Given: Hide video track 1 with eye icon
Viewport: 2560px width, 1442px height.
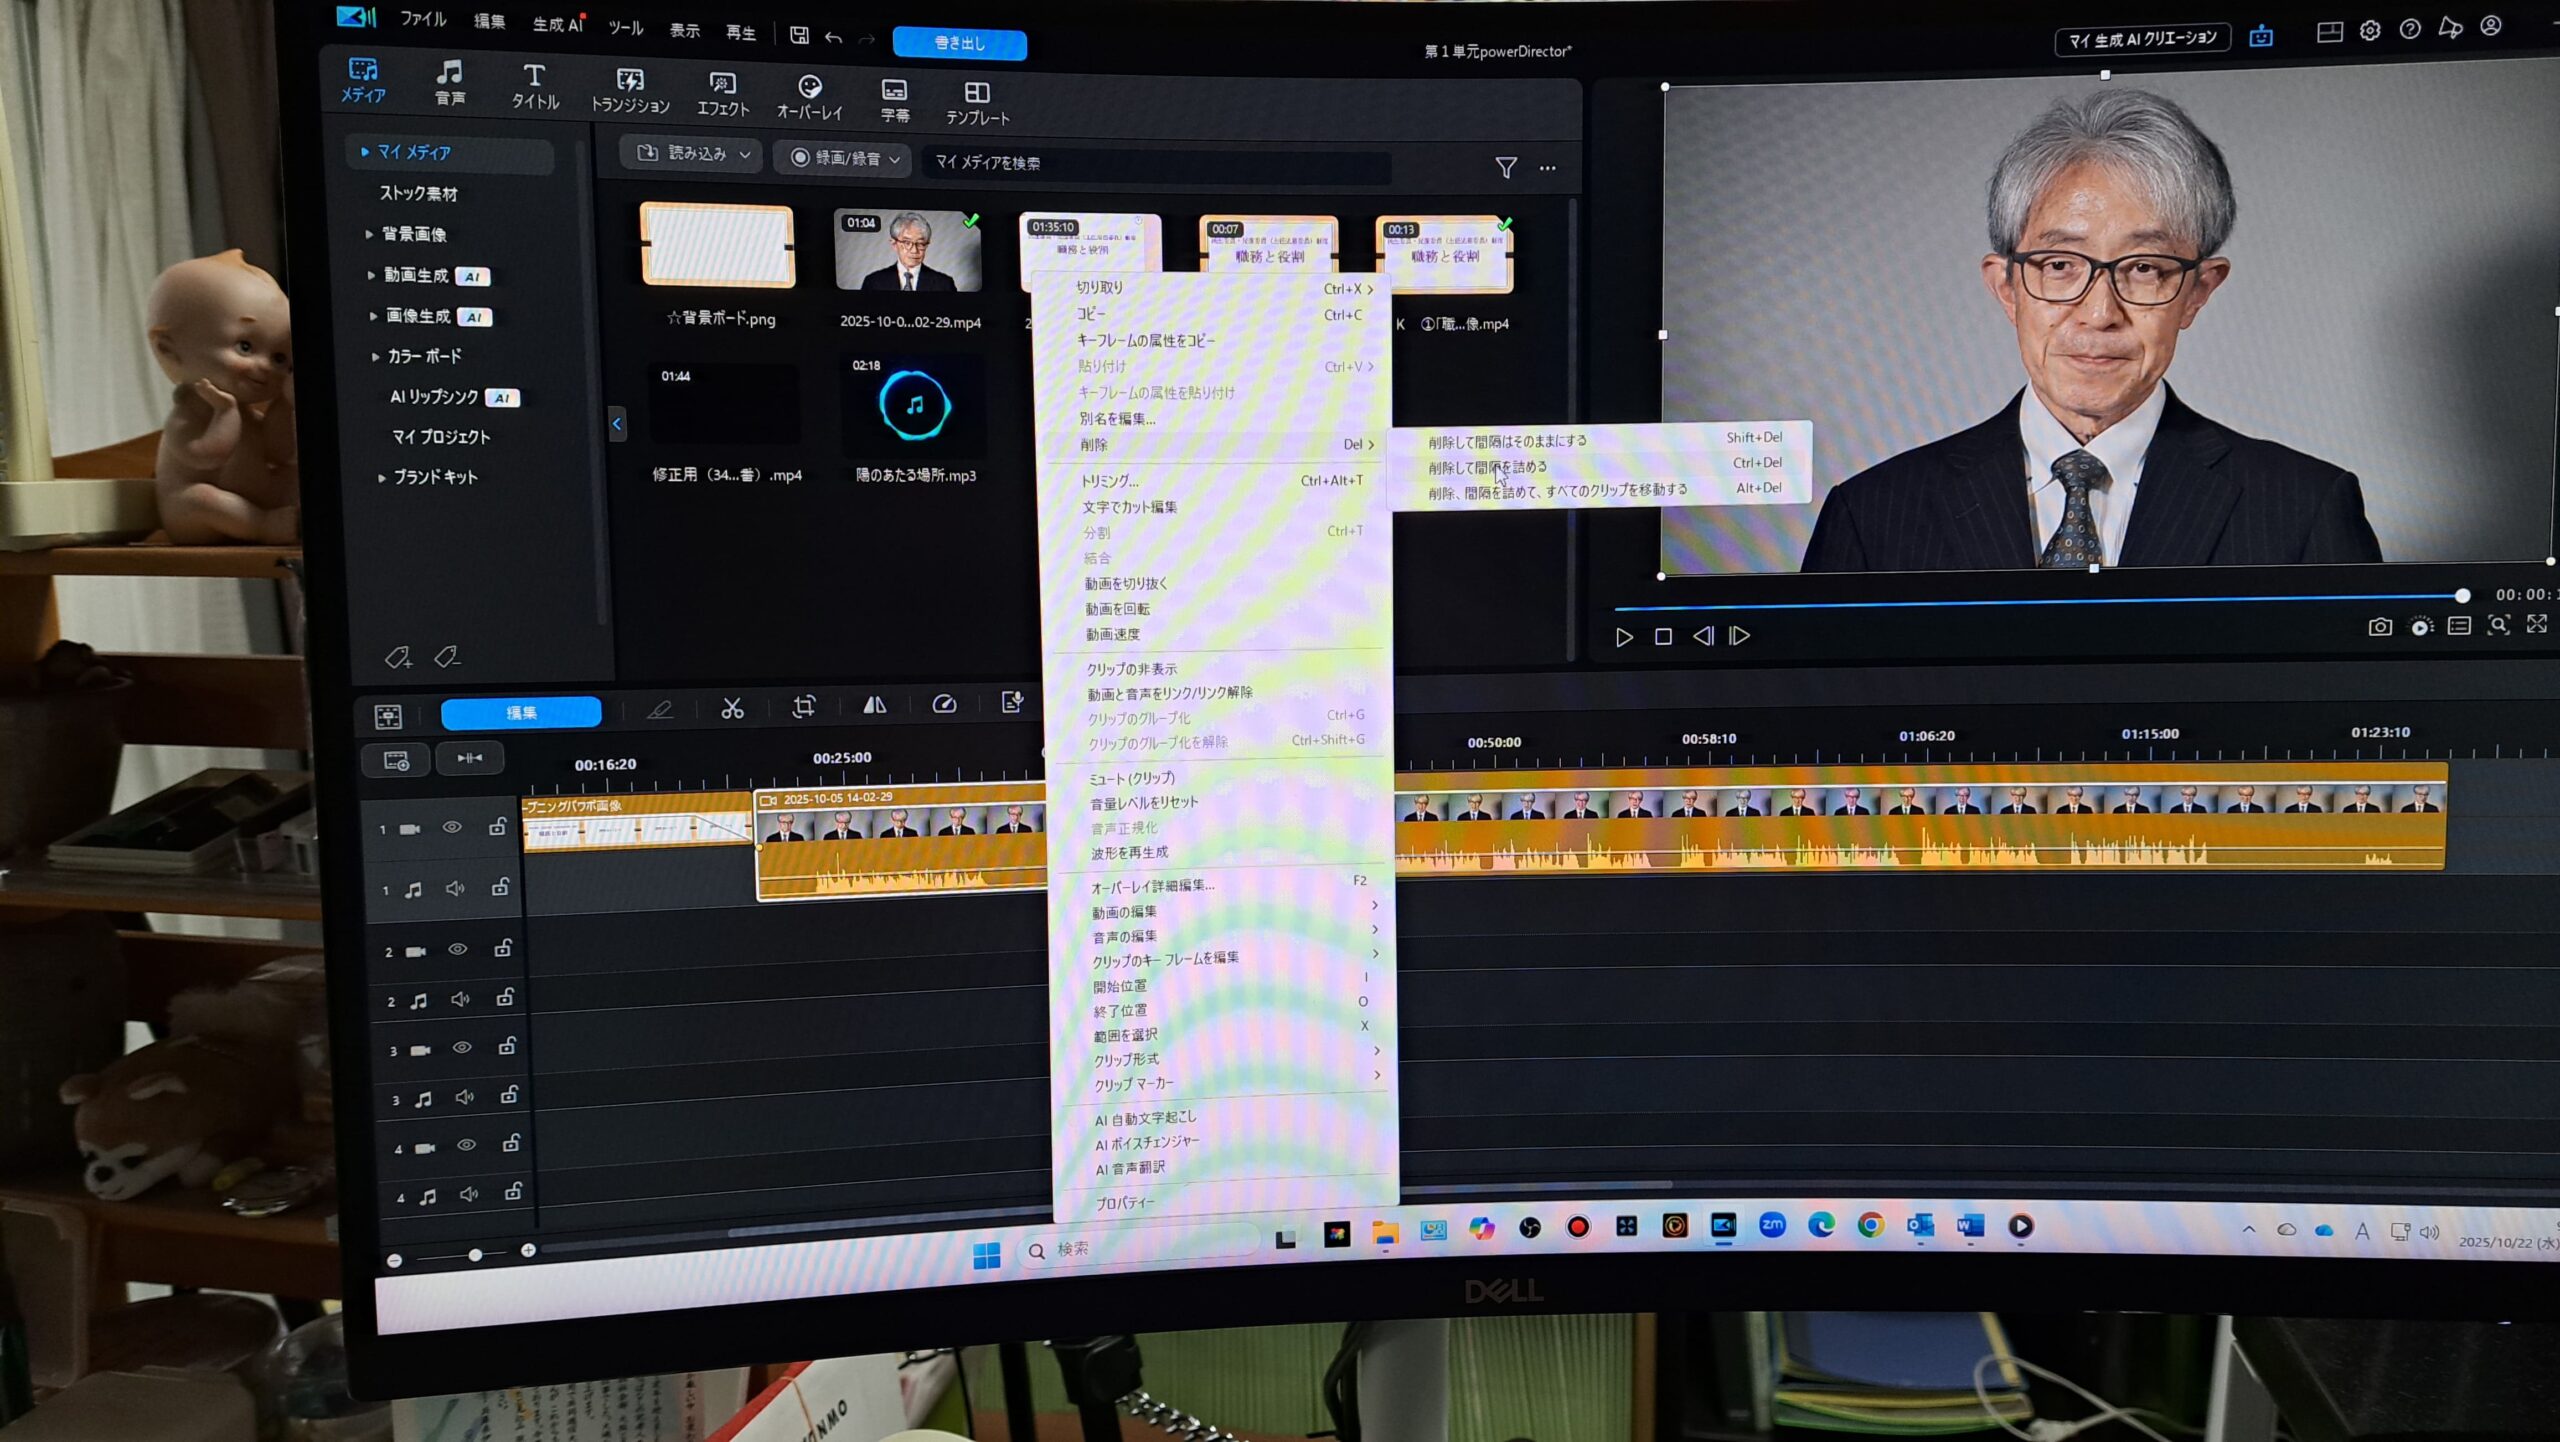Looking at the screenshot, I should (x=452, y=827).
